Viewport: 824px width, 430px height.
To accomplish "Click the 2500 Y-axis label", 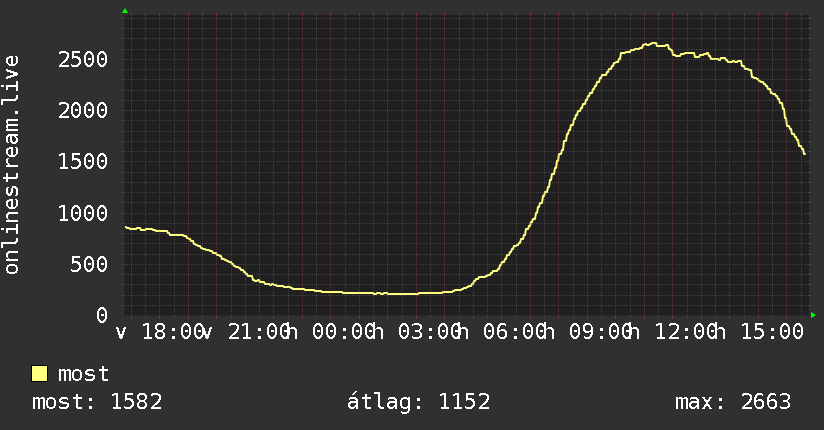I will click(83, 59).
